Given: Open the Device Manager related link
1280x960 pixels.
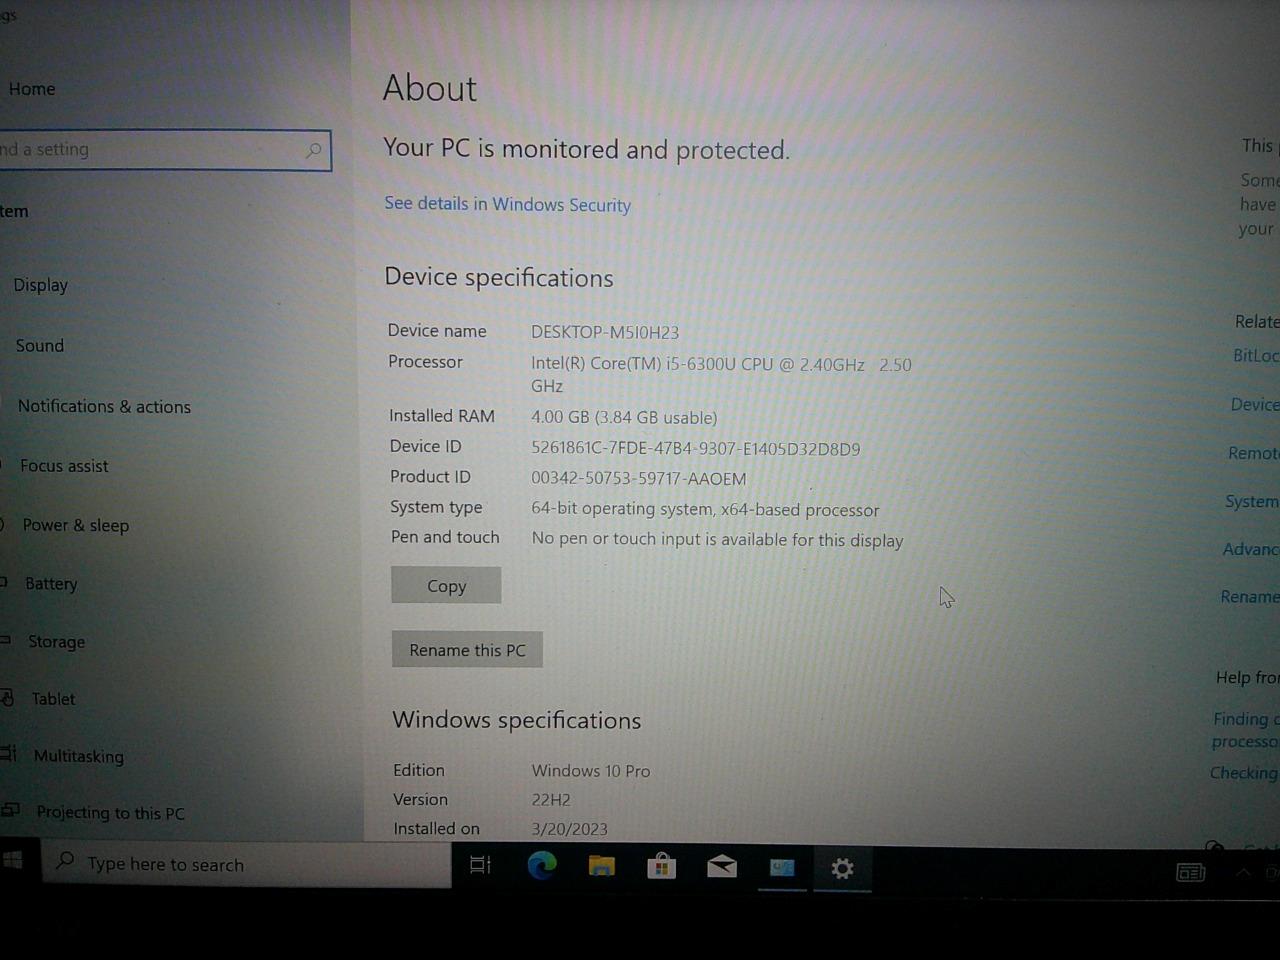Looking at the screenshot, I should [1255, 404].
